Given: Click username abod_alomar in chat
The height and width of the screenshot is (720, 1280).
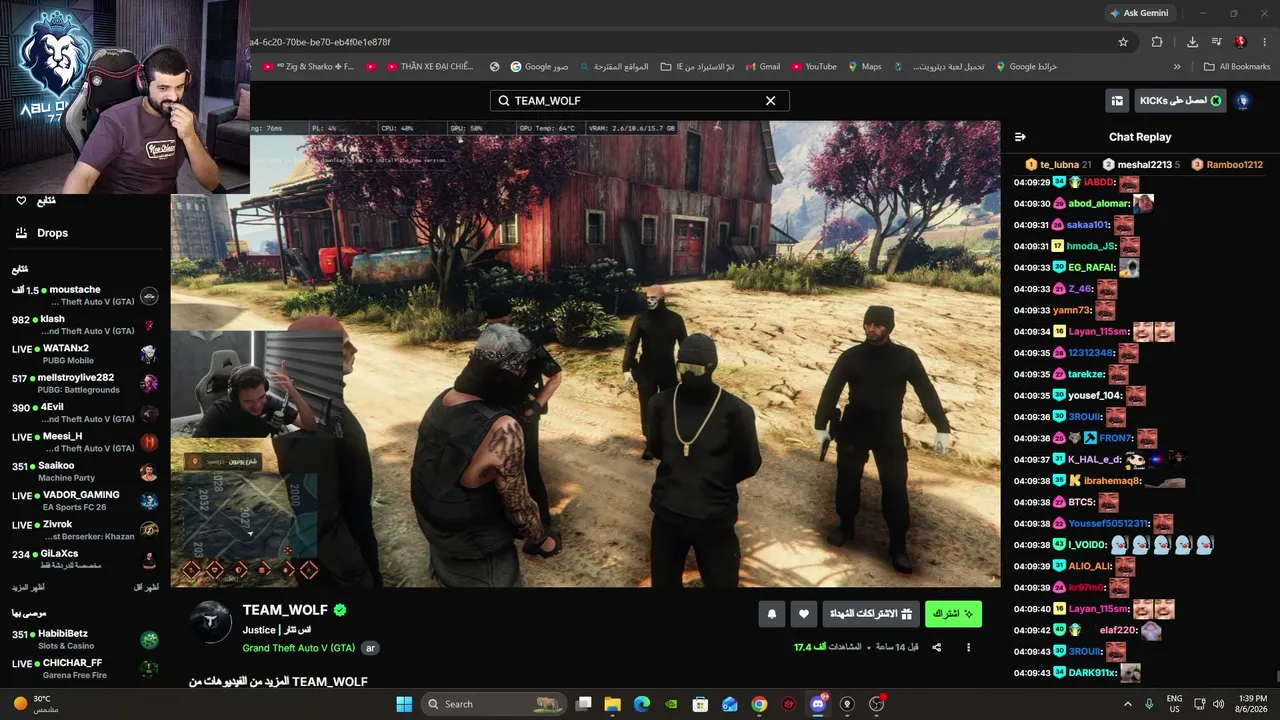Looking at the screenshot, I should pos(1098,204).
